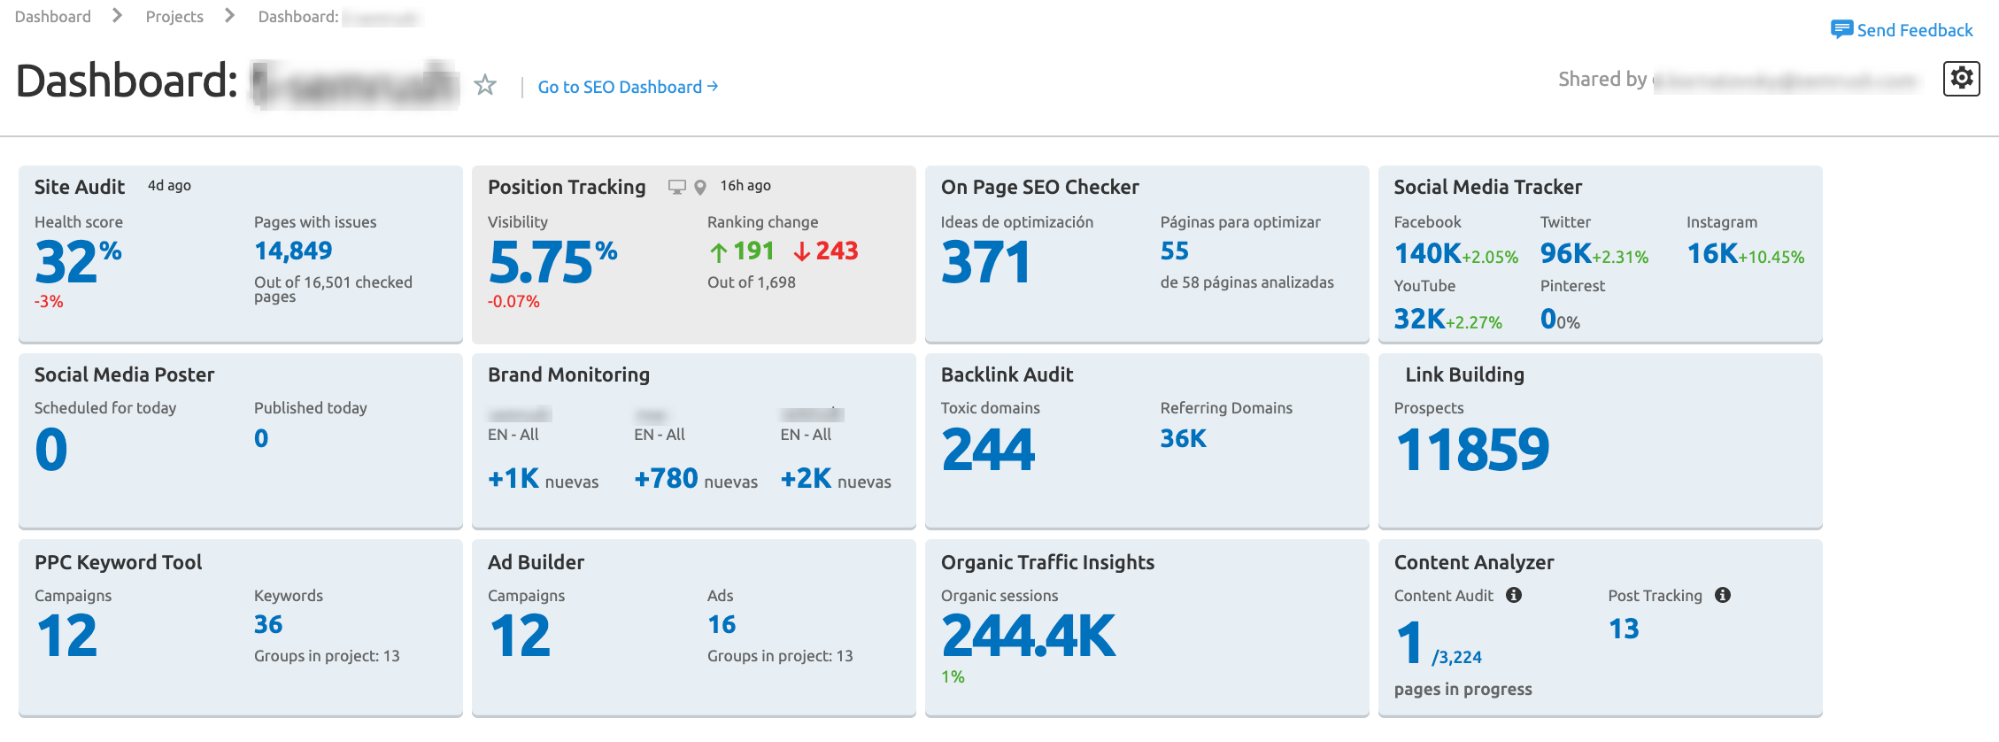Image resolution: width=1999 pixels, height=742 pixels.
Task: Click the location pin icon in Position Tracking
Action: [700, 187]
